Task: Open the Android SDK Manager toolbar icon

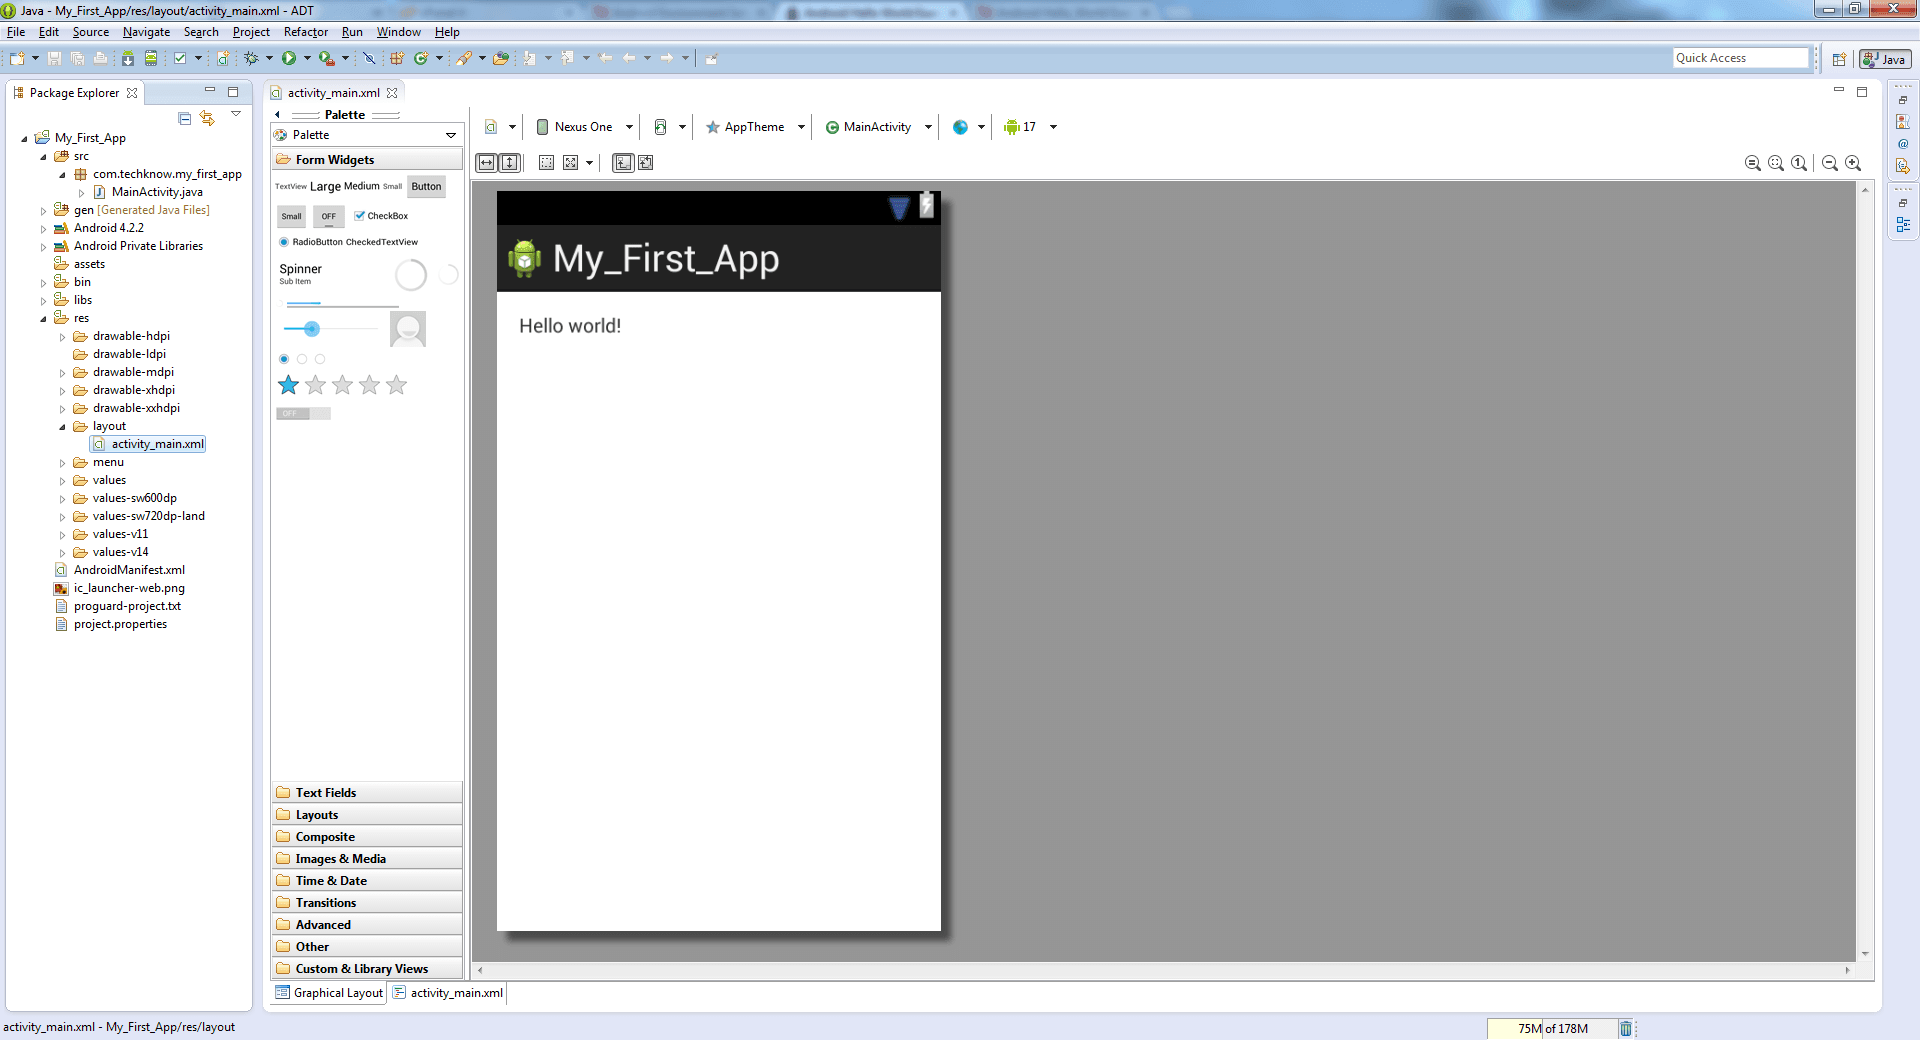Action: [x=128, y=58]
